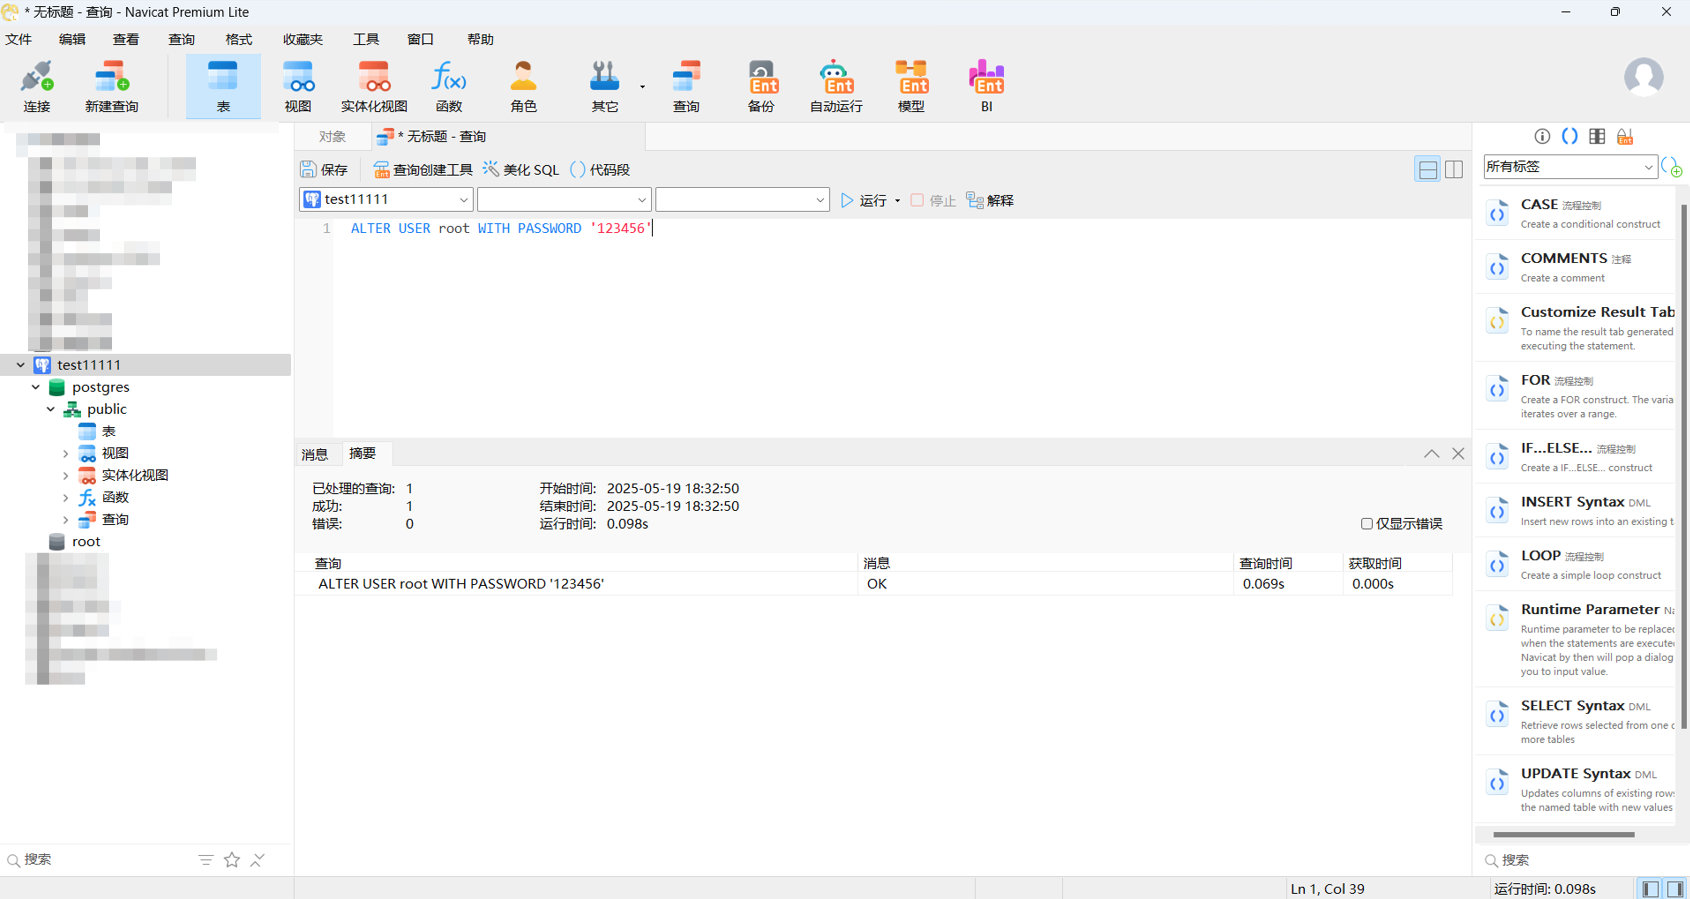Open the 视图 views toolbar icon
This screenshot has height=899, width=1690.
click(298, 86)
